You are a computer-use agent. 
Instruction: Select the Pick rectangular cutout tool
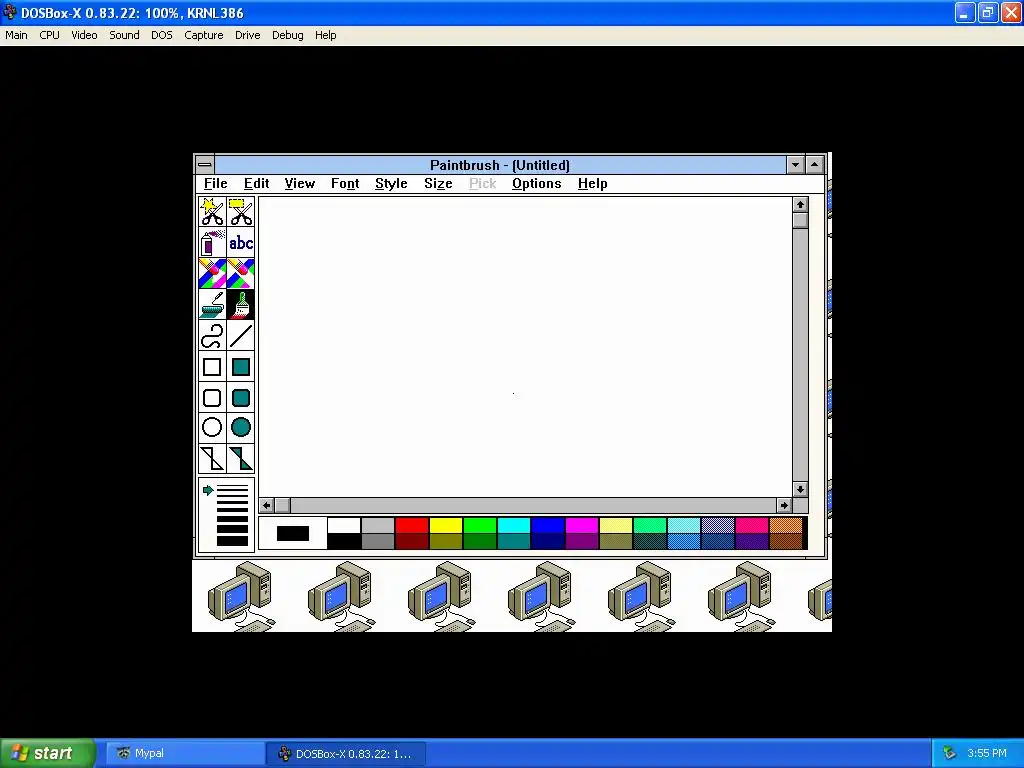(241, 212)
